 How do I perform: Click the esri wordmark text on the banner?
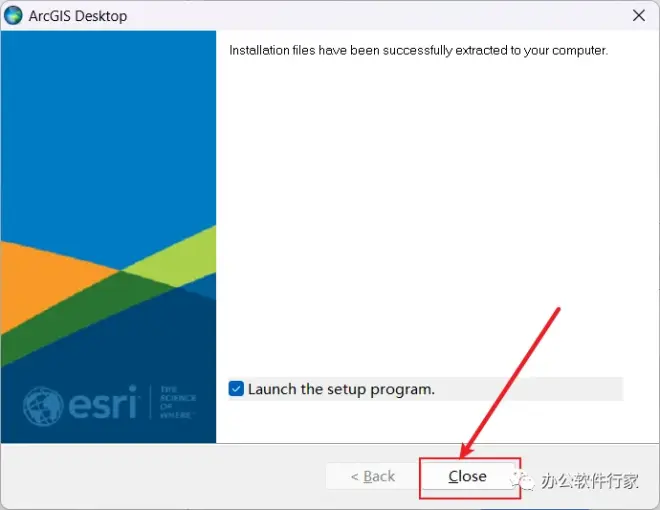coord(104,402)
